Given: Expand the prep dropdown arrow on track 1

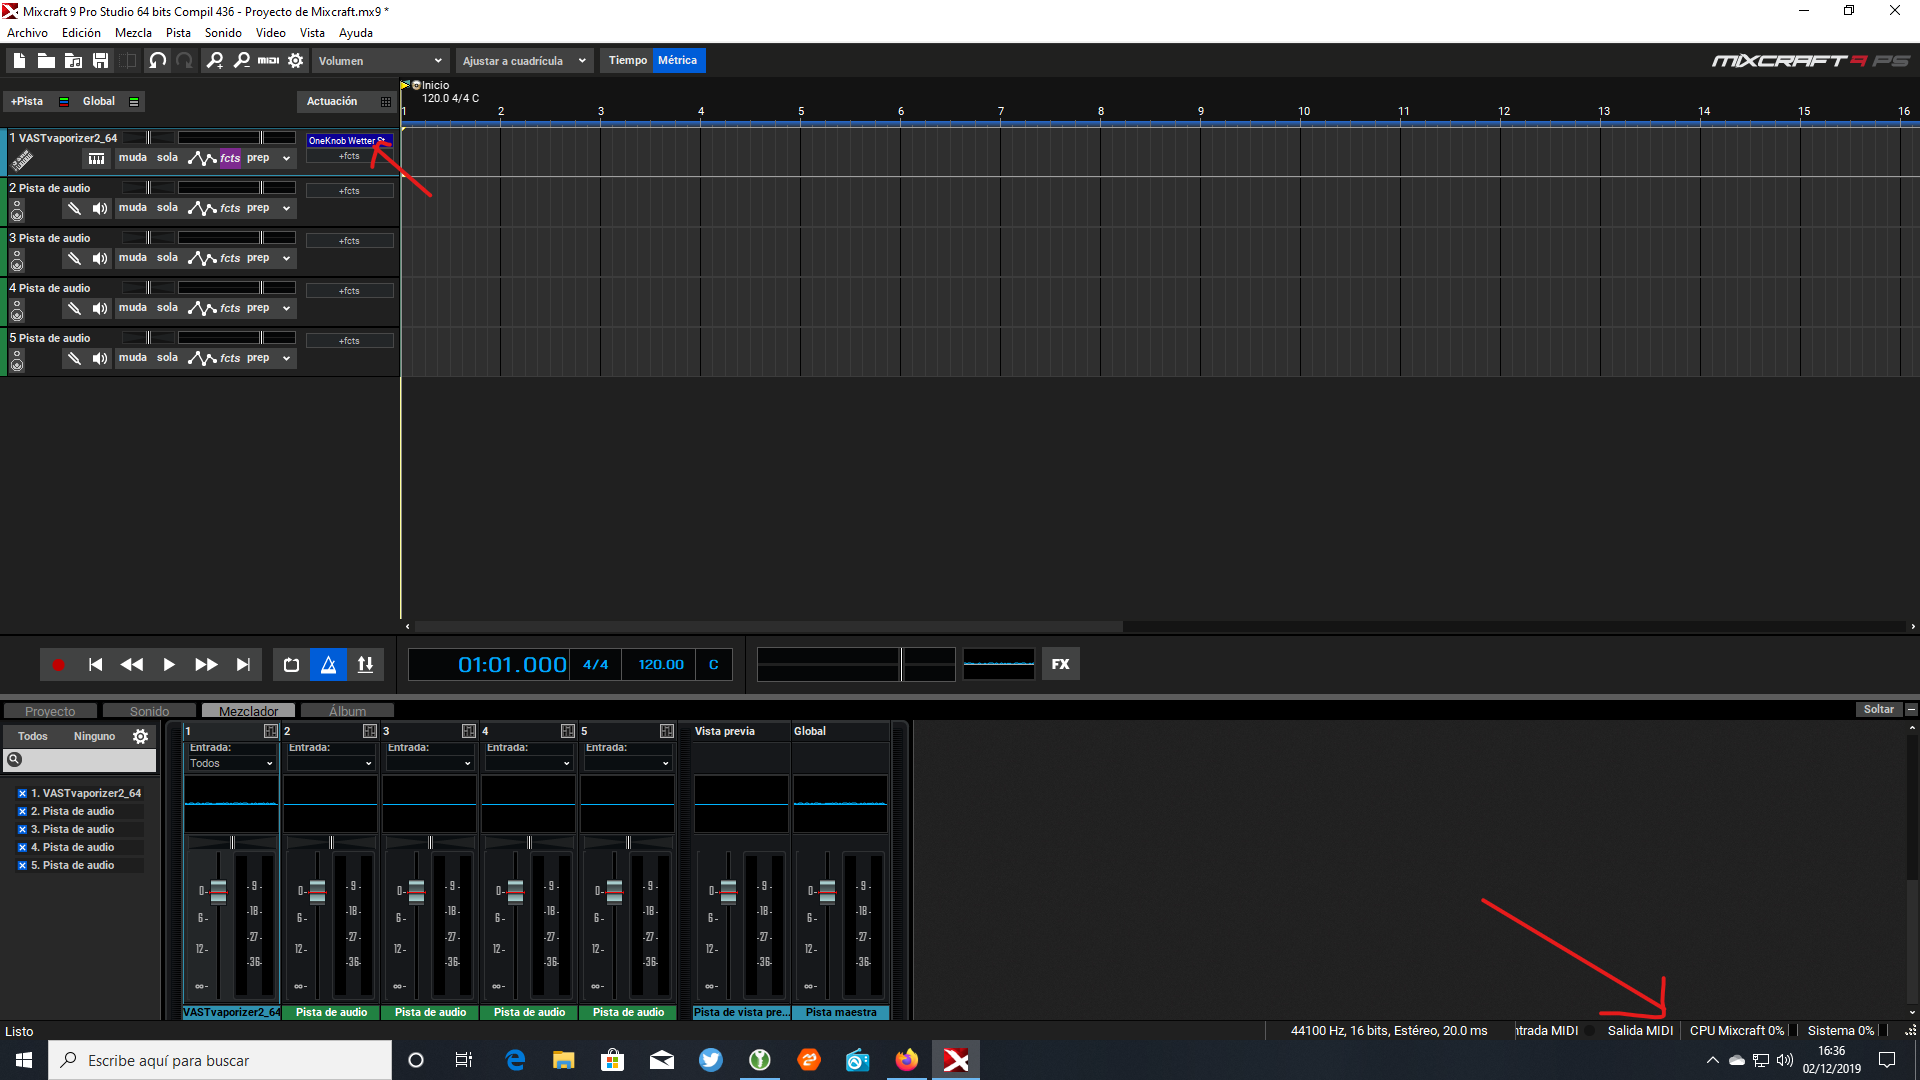Looking at the screenshot, I should click(286, 159).
